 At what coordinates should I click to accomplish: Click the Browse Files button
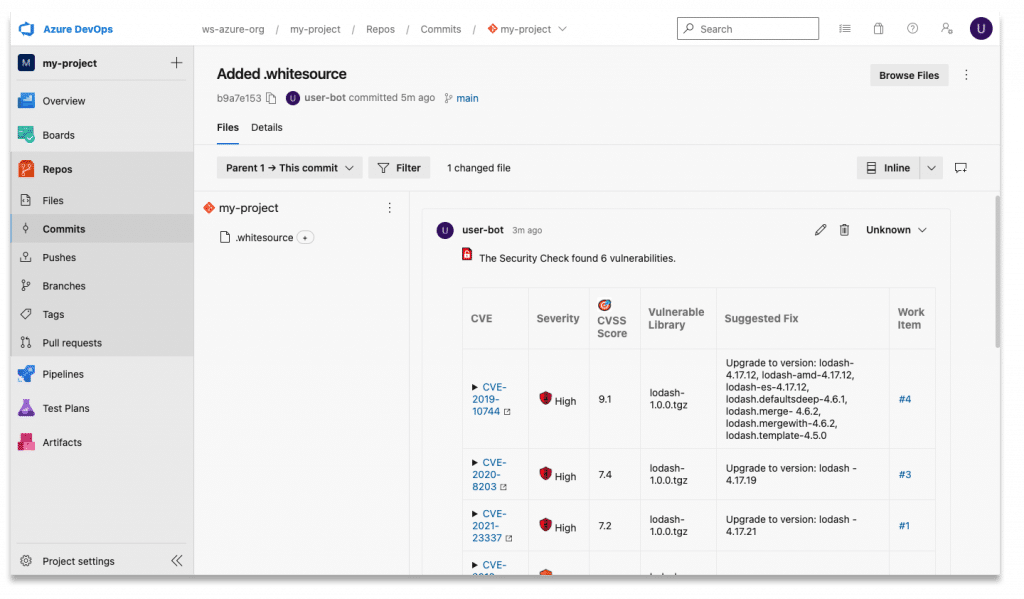tap(908, 75)
